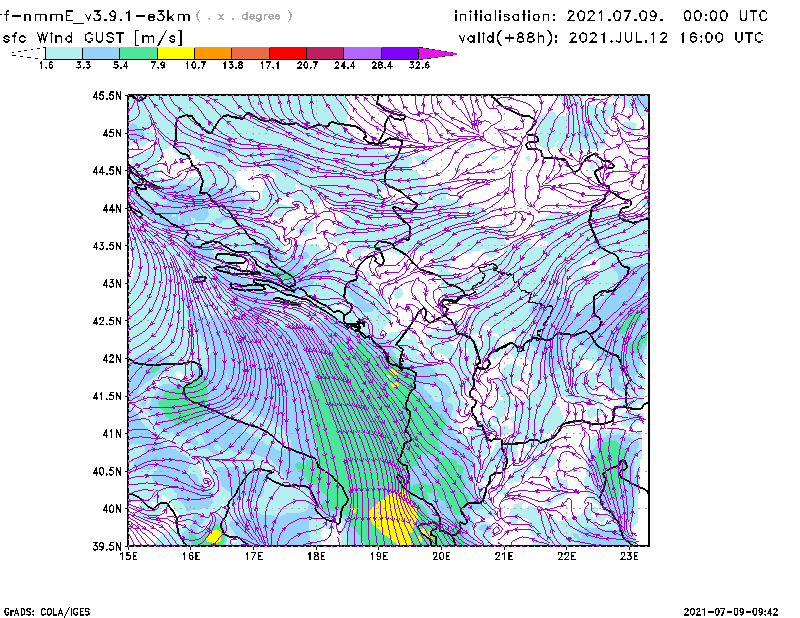Click the 15E longitude label
Image resolution: width=800 pixels, height=618 pixels.
tap(128, 556)
